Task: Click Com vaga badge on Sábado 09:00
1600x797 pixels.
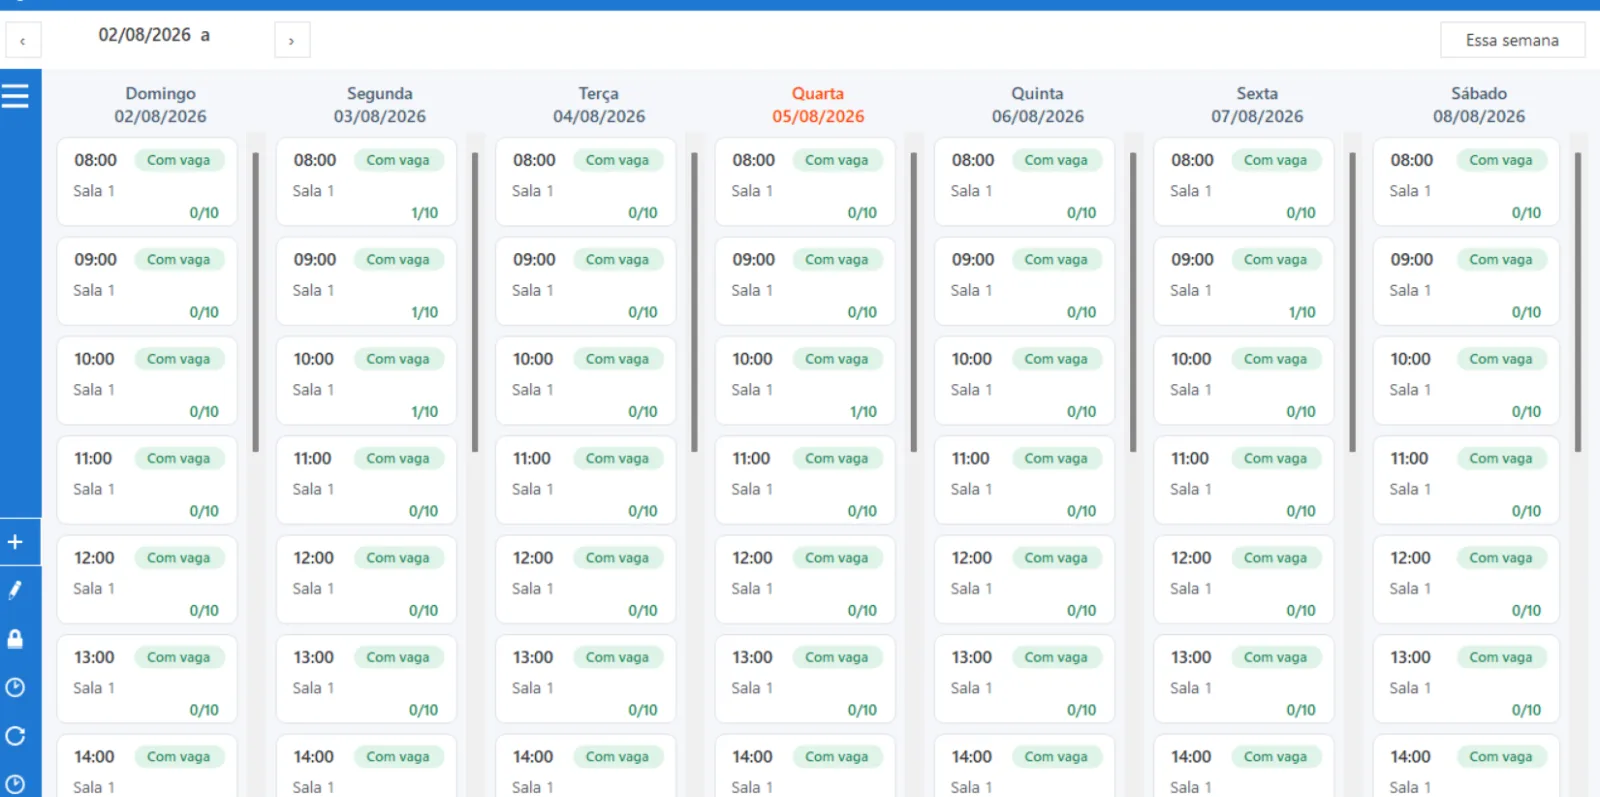Action: pos(1501,259)
